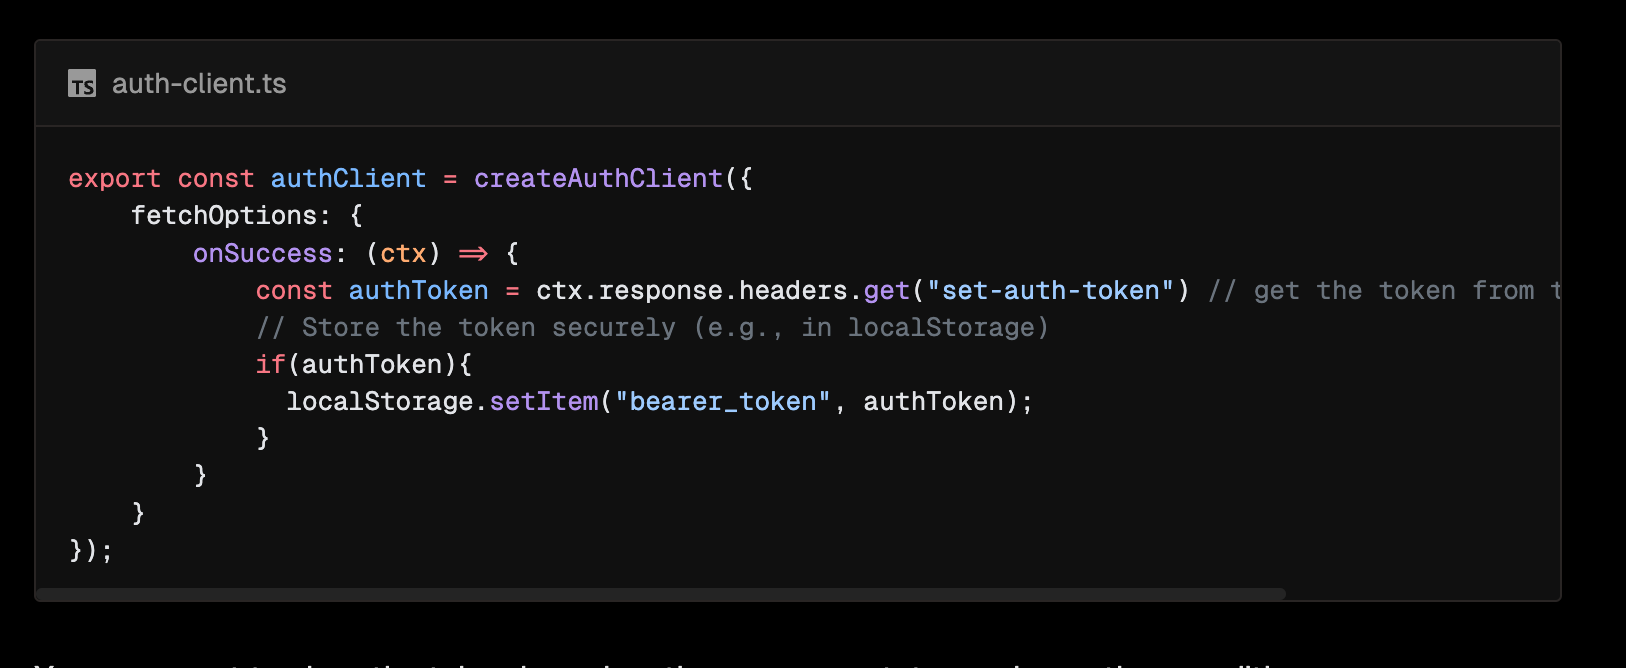The image size is (1626, 668).
Task: Click the final closing "});" line
Action: point(90,550)
